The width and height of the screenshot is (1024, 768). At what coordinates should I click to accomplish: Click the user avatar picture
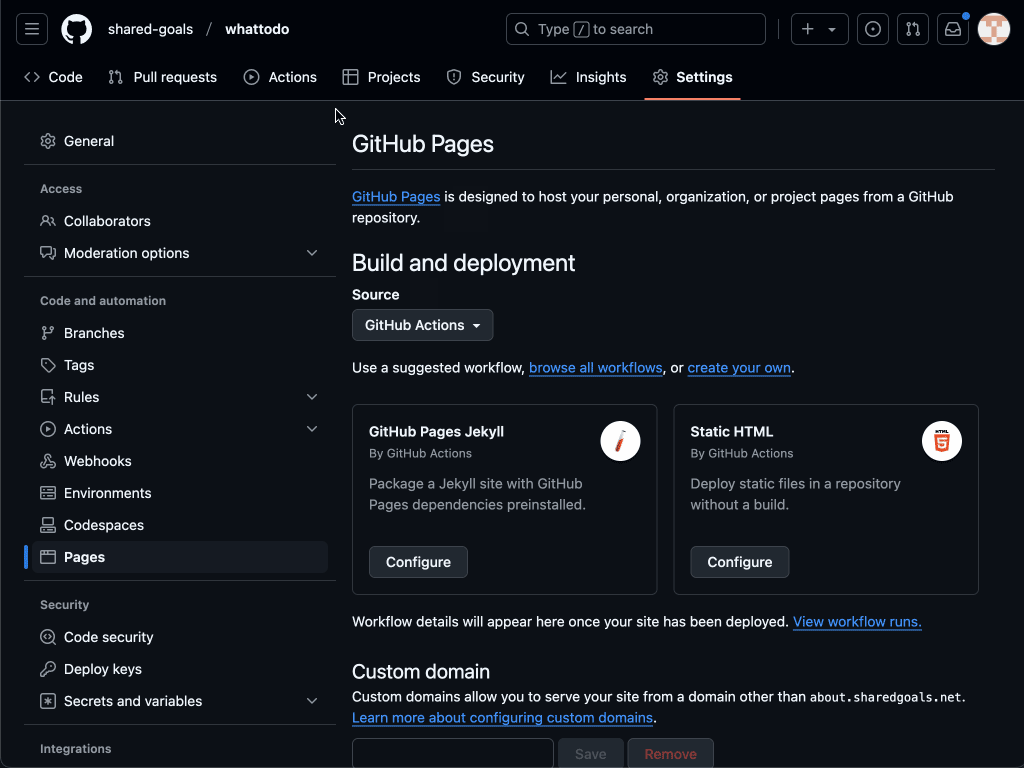coord(993,29)
